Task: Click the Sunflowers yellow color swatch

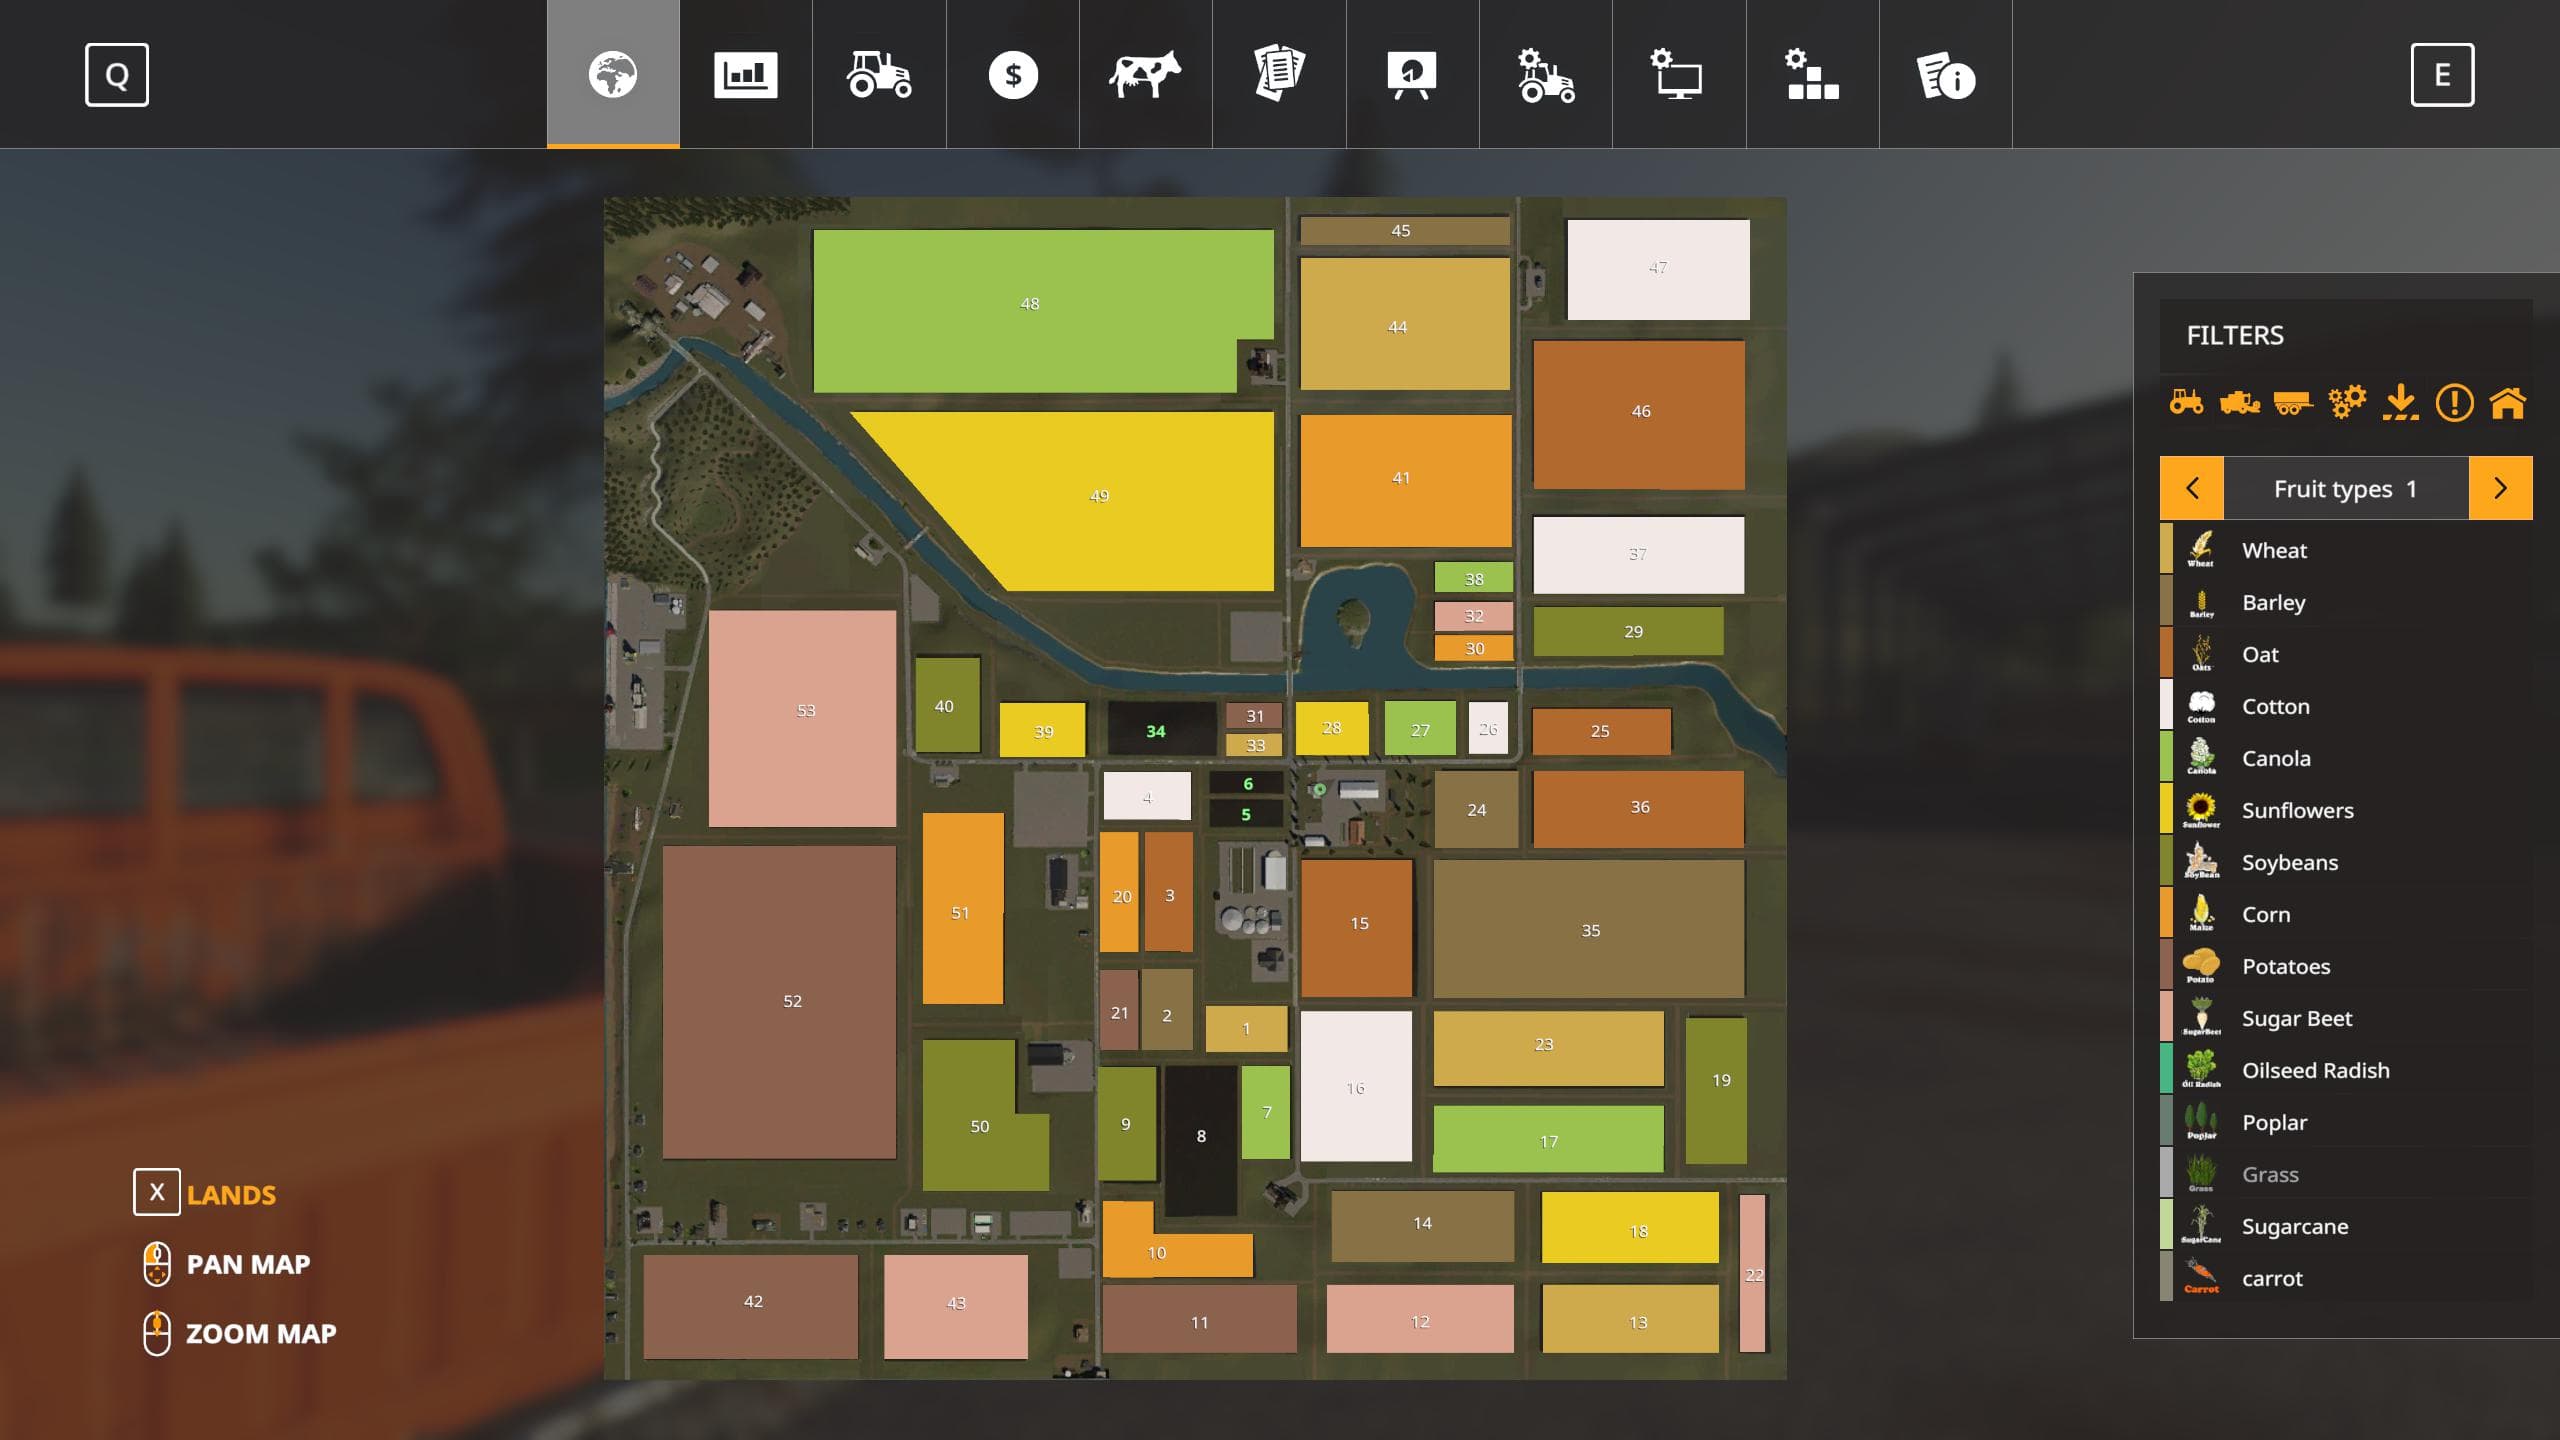Action: (x=2166, y=810)
